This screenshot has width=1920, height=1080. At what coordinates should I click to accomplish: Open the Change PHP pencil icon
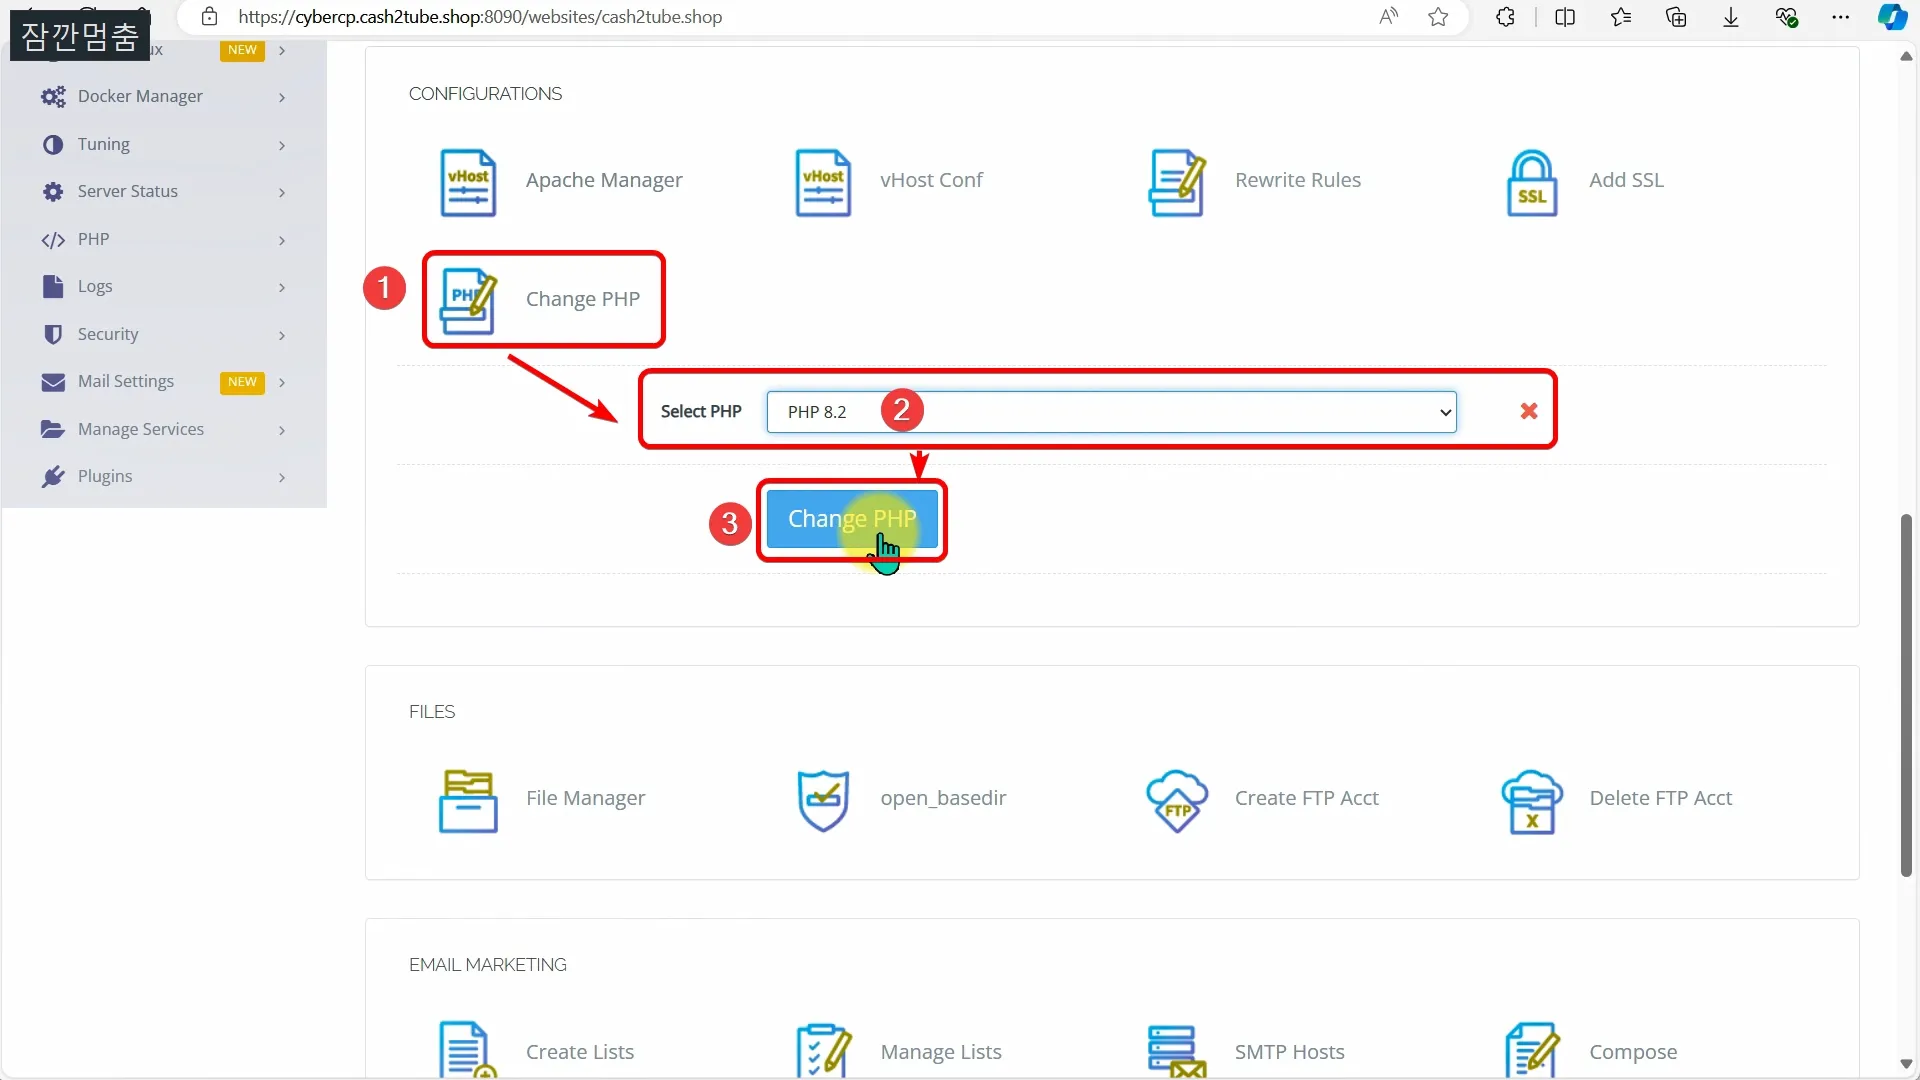click(x=468, y=300)
